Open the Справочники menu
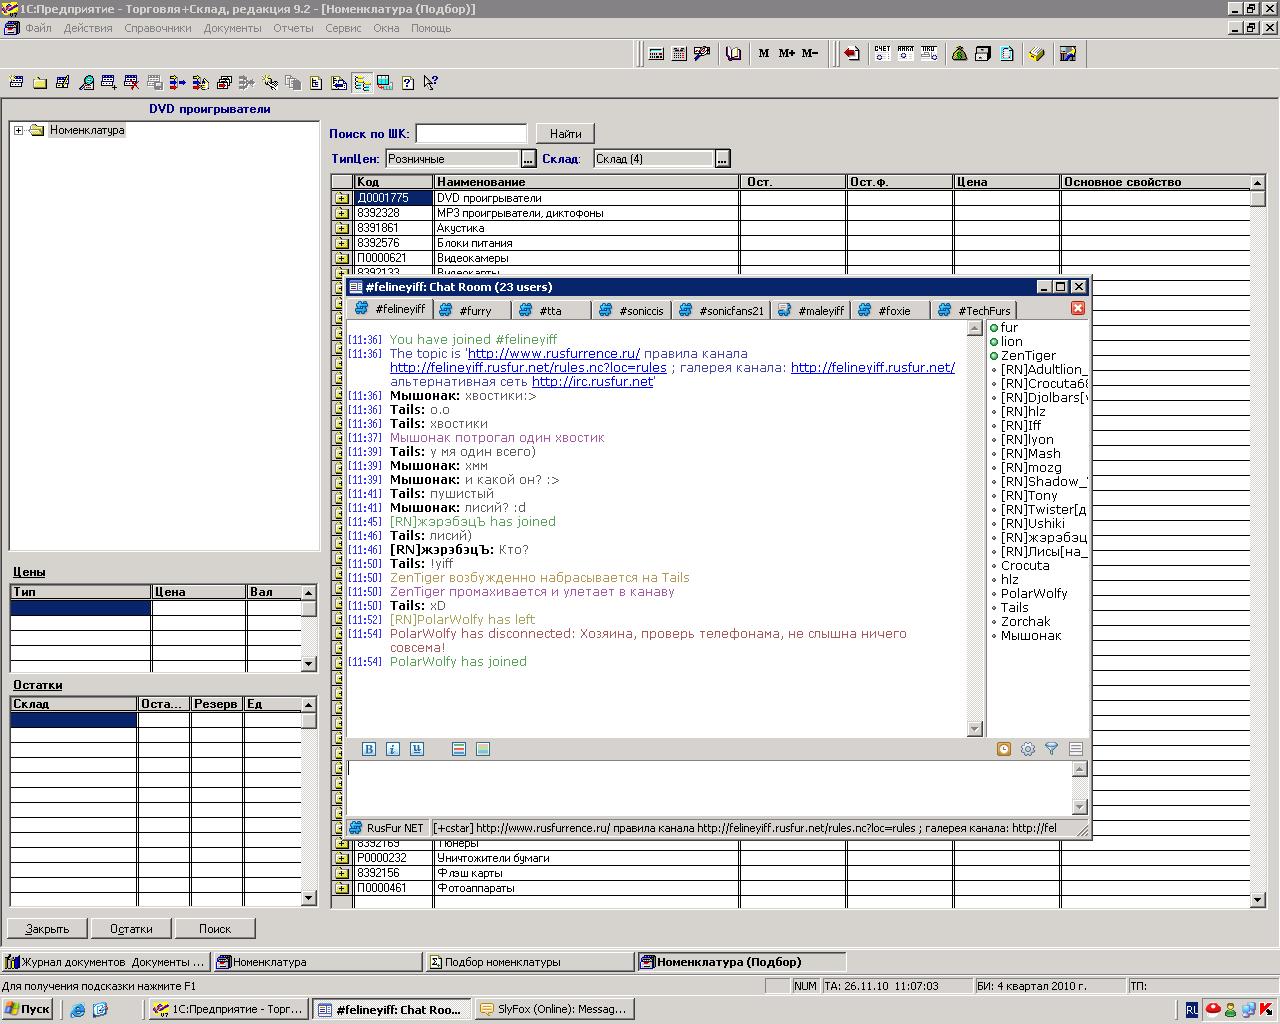1280x1024 pixels. click(158, 28)
